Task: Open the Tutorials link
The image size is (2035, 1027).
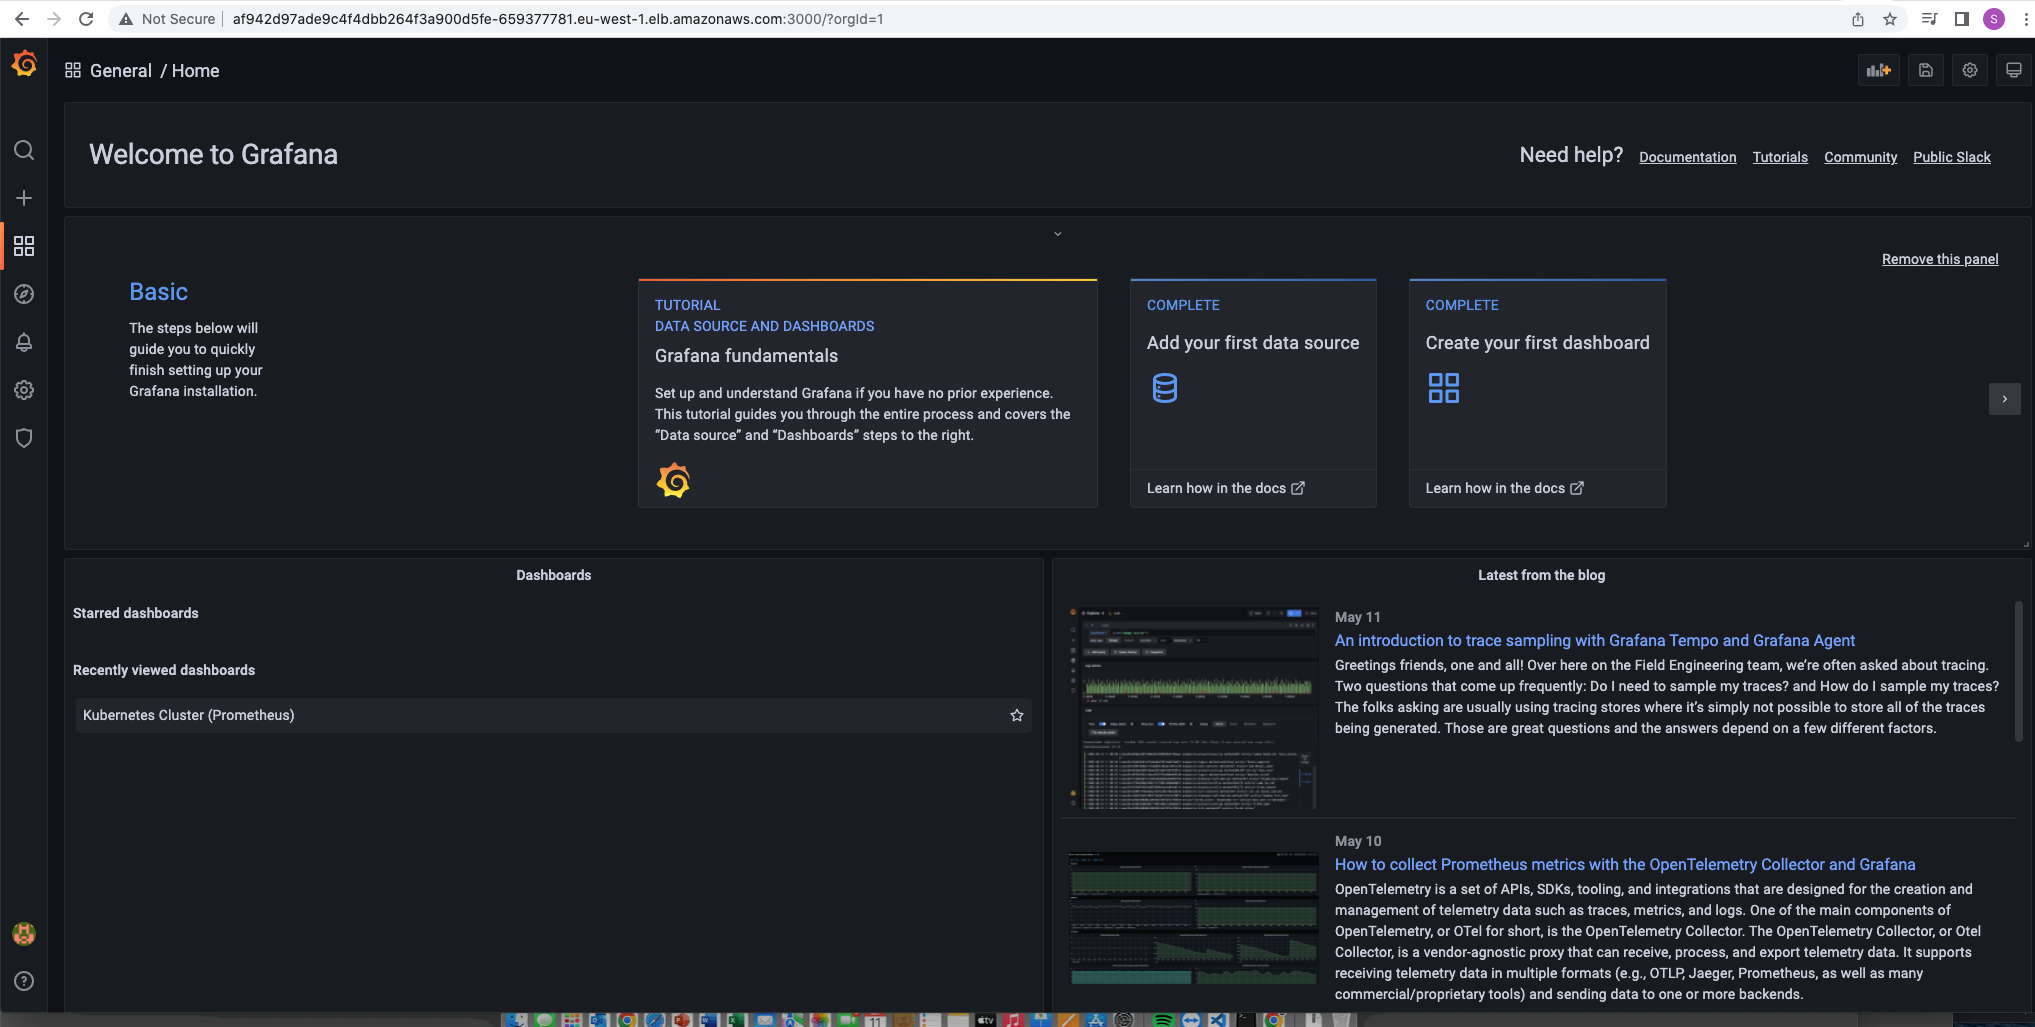Action: [x=1780, y=157]
